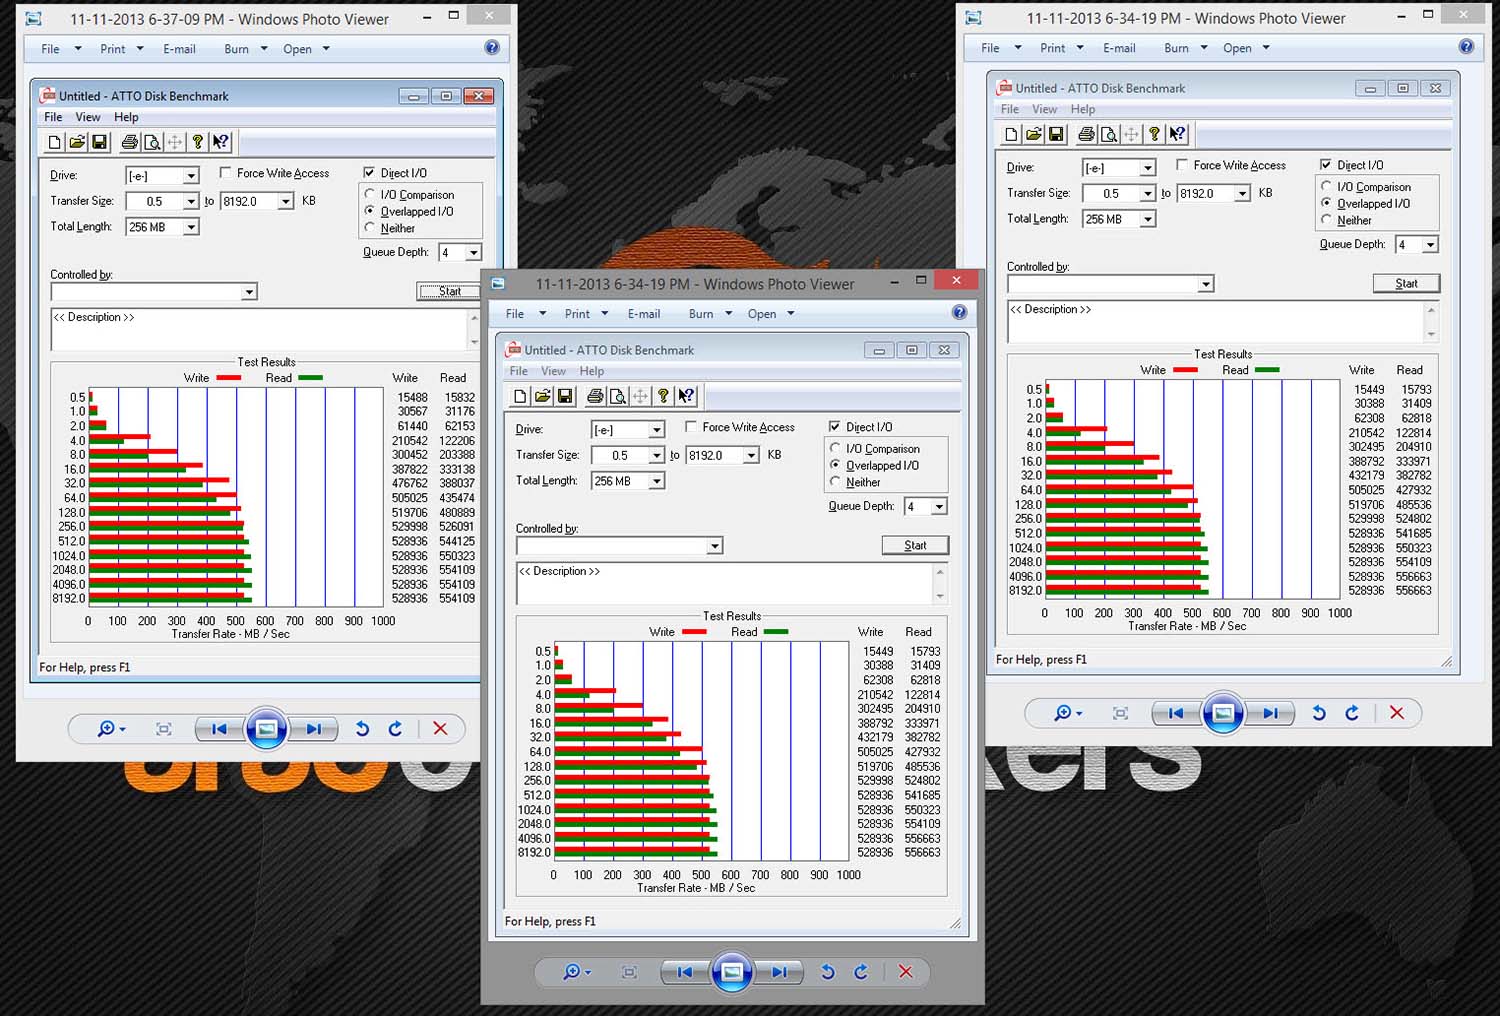Toggle Direct I/O checkbox in 6-37-09 PM window
The height and width of the screenshot is (1016, 1500).
[369, 173]
